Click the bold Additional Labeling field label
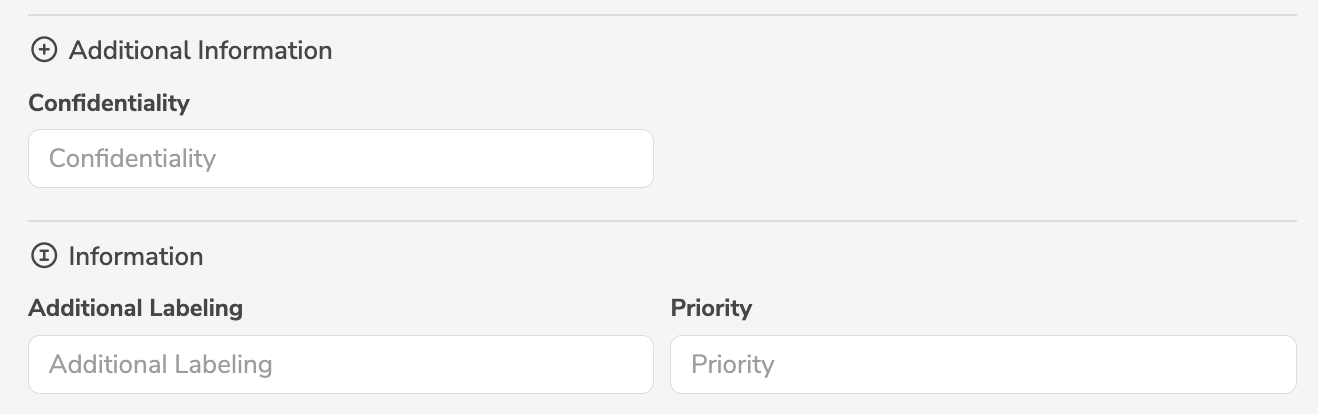Image resolution: width=1318 pixels, height=414 pixels. (x=136, y=308)
